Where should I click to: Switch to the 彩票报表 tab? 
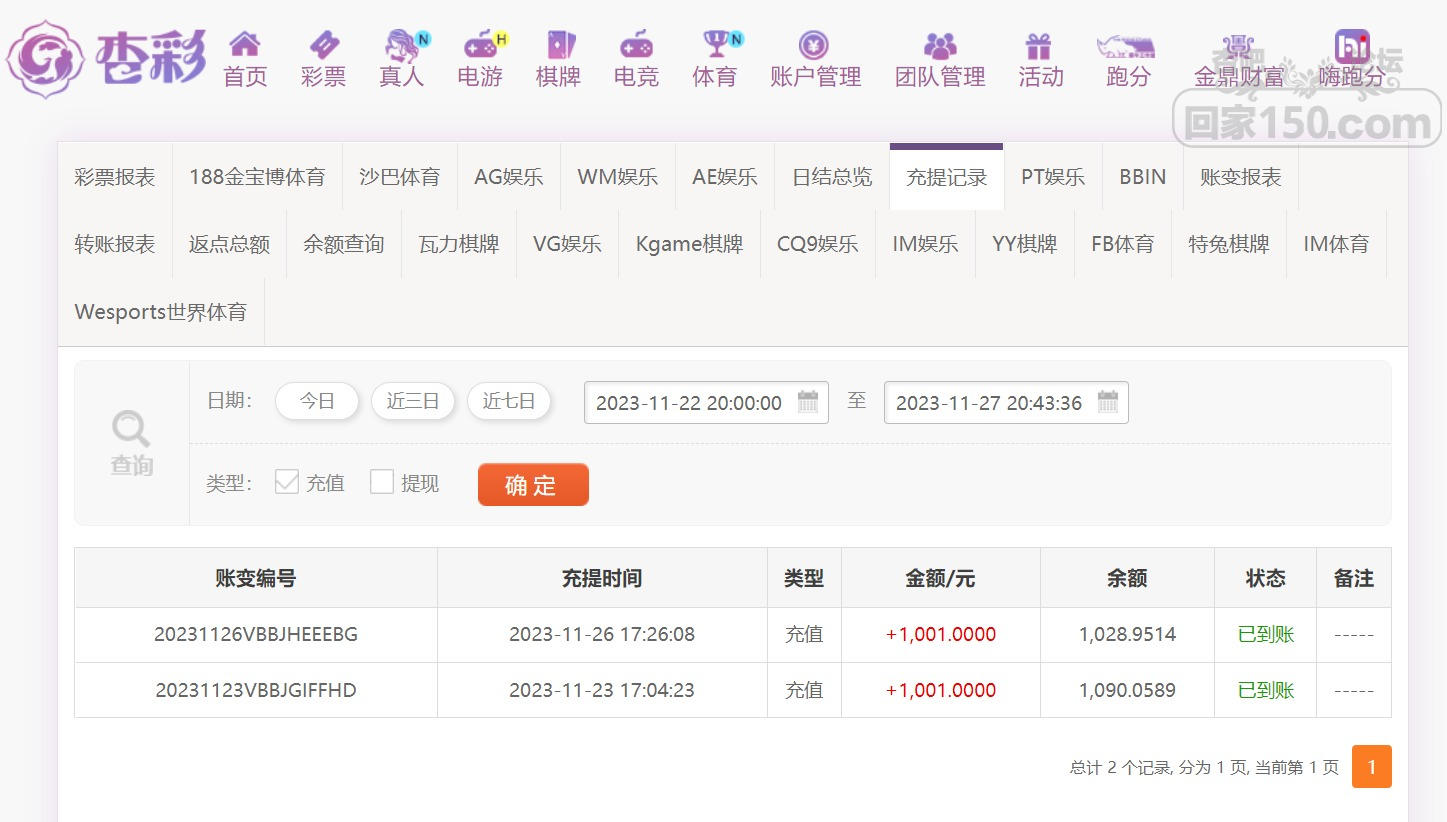115,177
